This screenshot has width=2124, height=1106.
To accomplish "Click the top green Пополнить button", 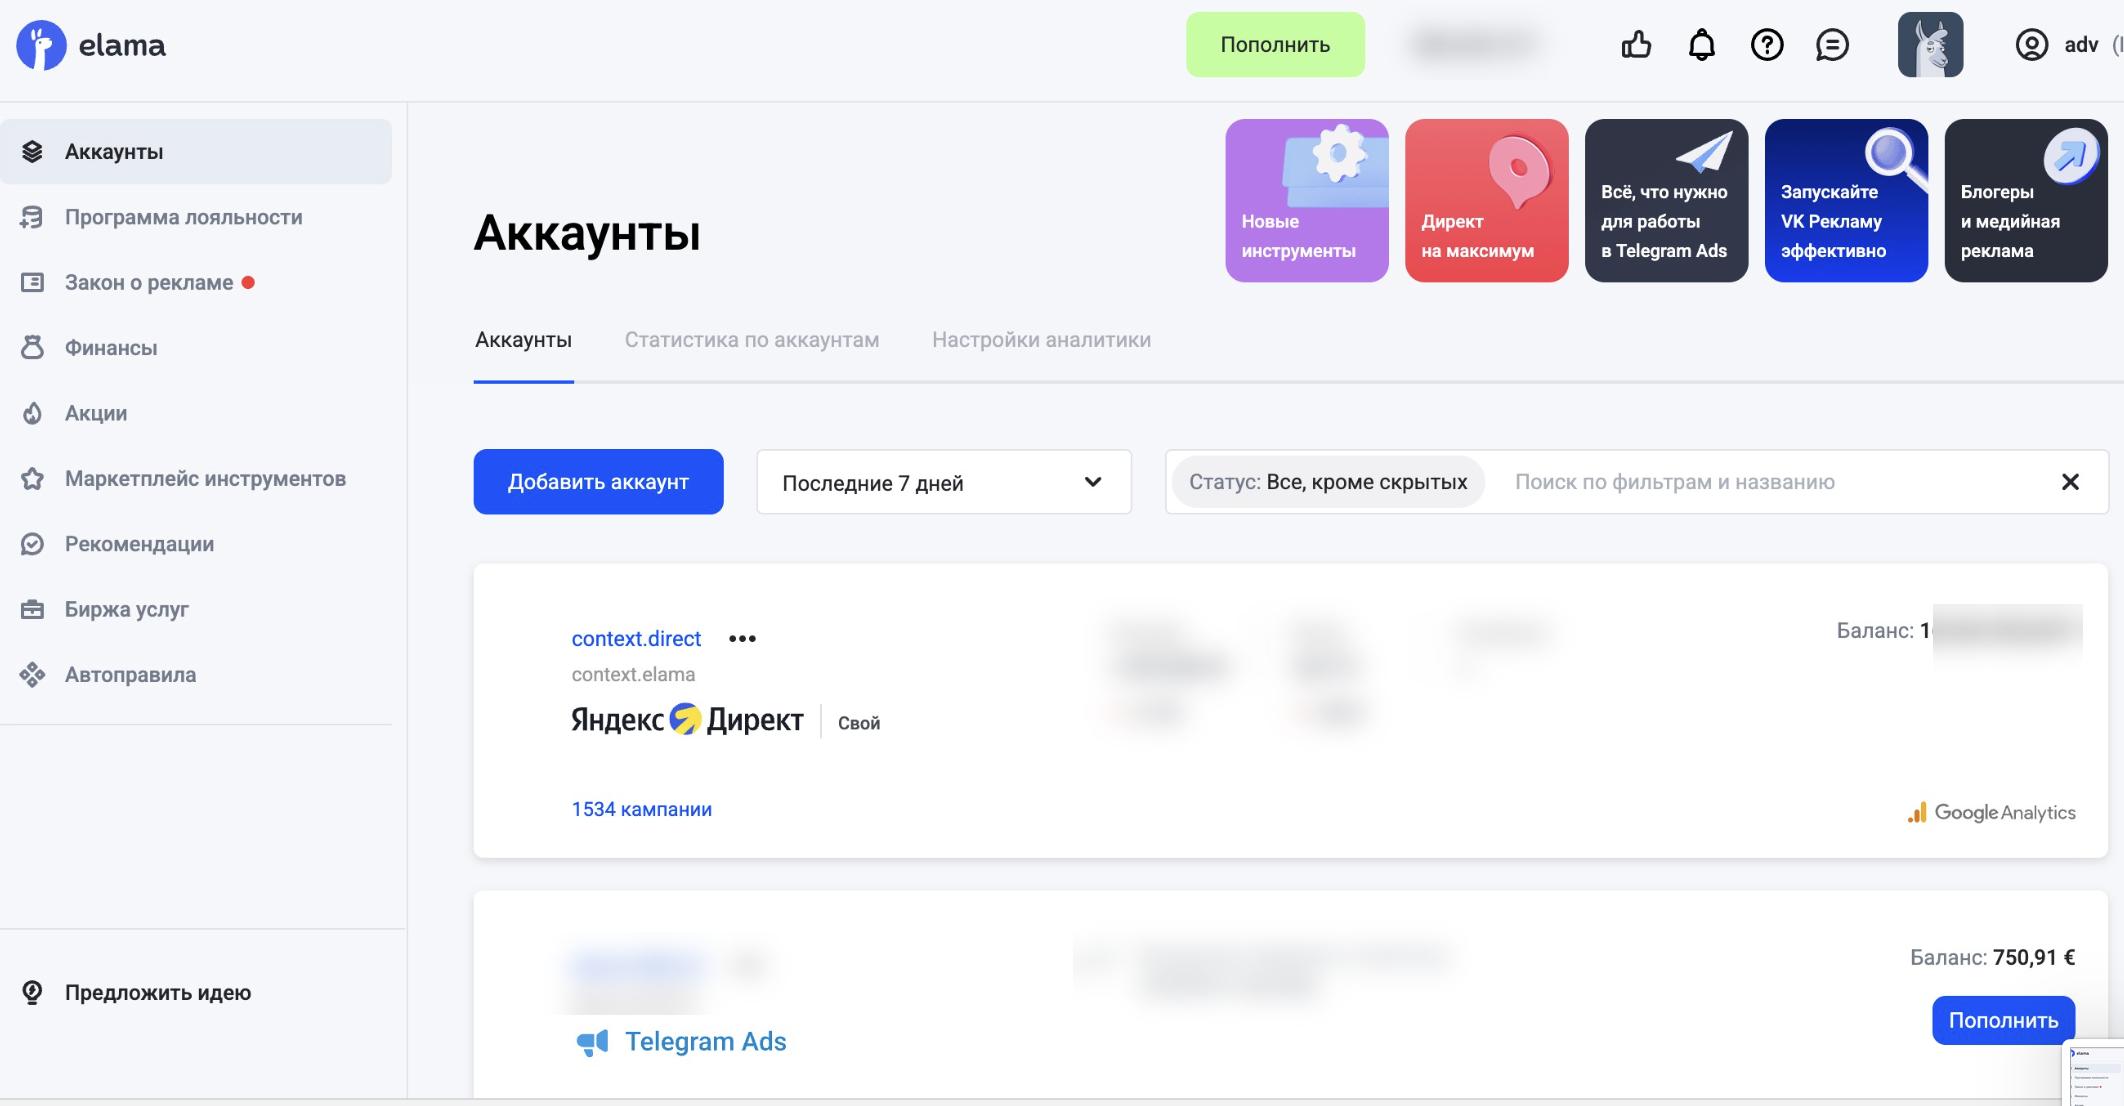I will (x=1275, y=45).
